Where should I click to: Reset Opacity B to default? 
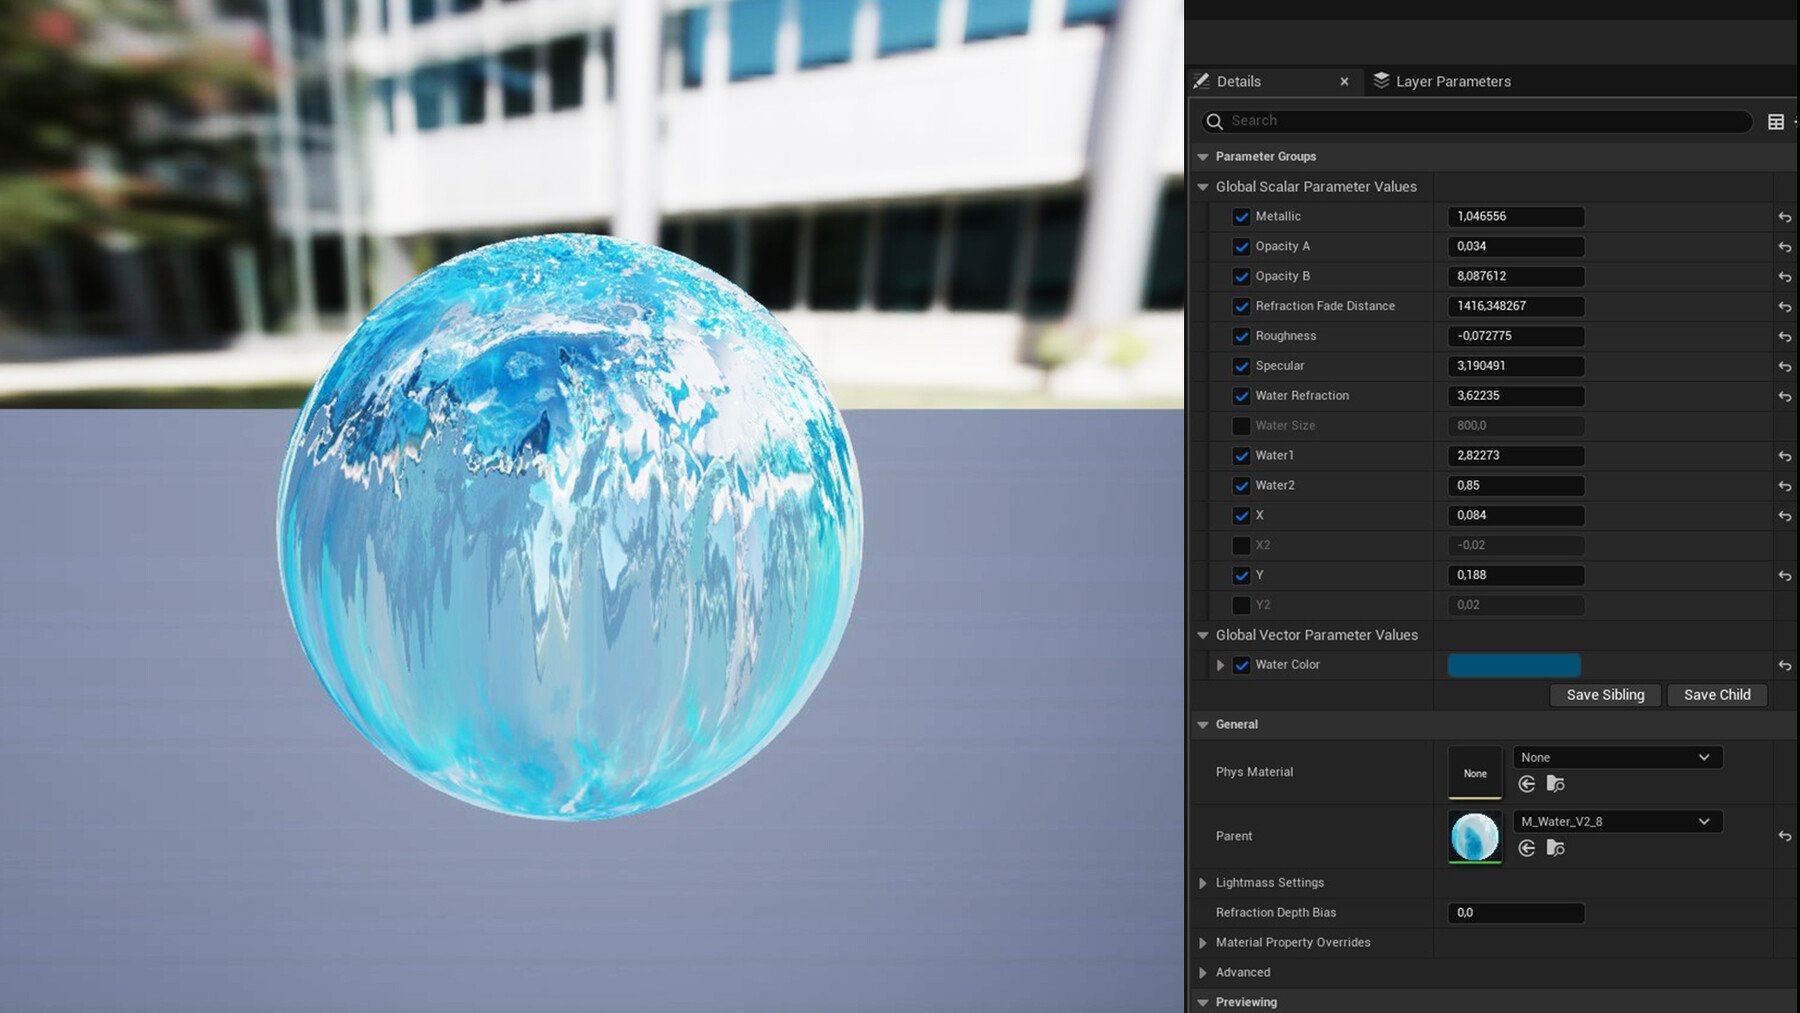1784,277
